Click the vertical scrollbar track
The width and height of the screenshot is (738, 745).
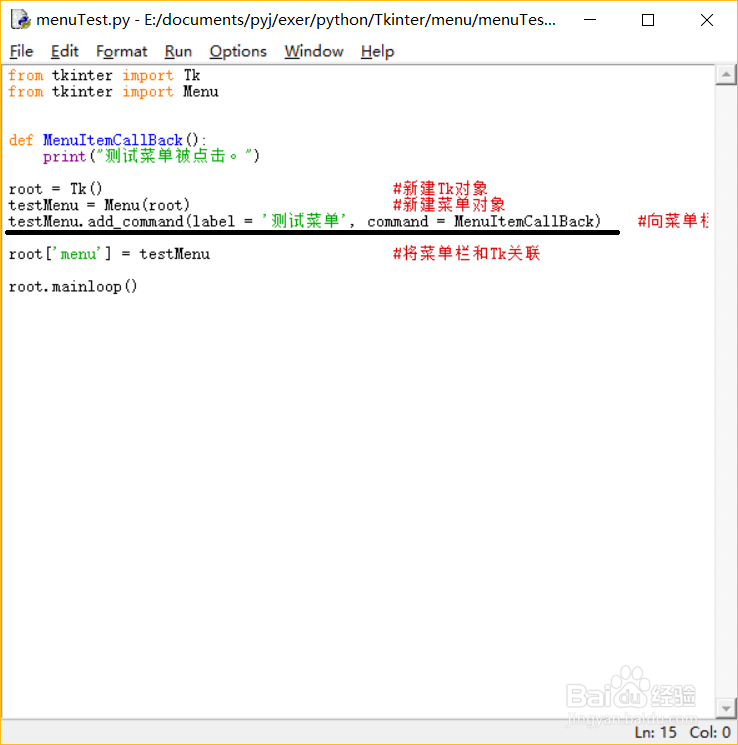pos(726,392)
